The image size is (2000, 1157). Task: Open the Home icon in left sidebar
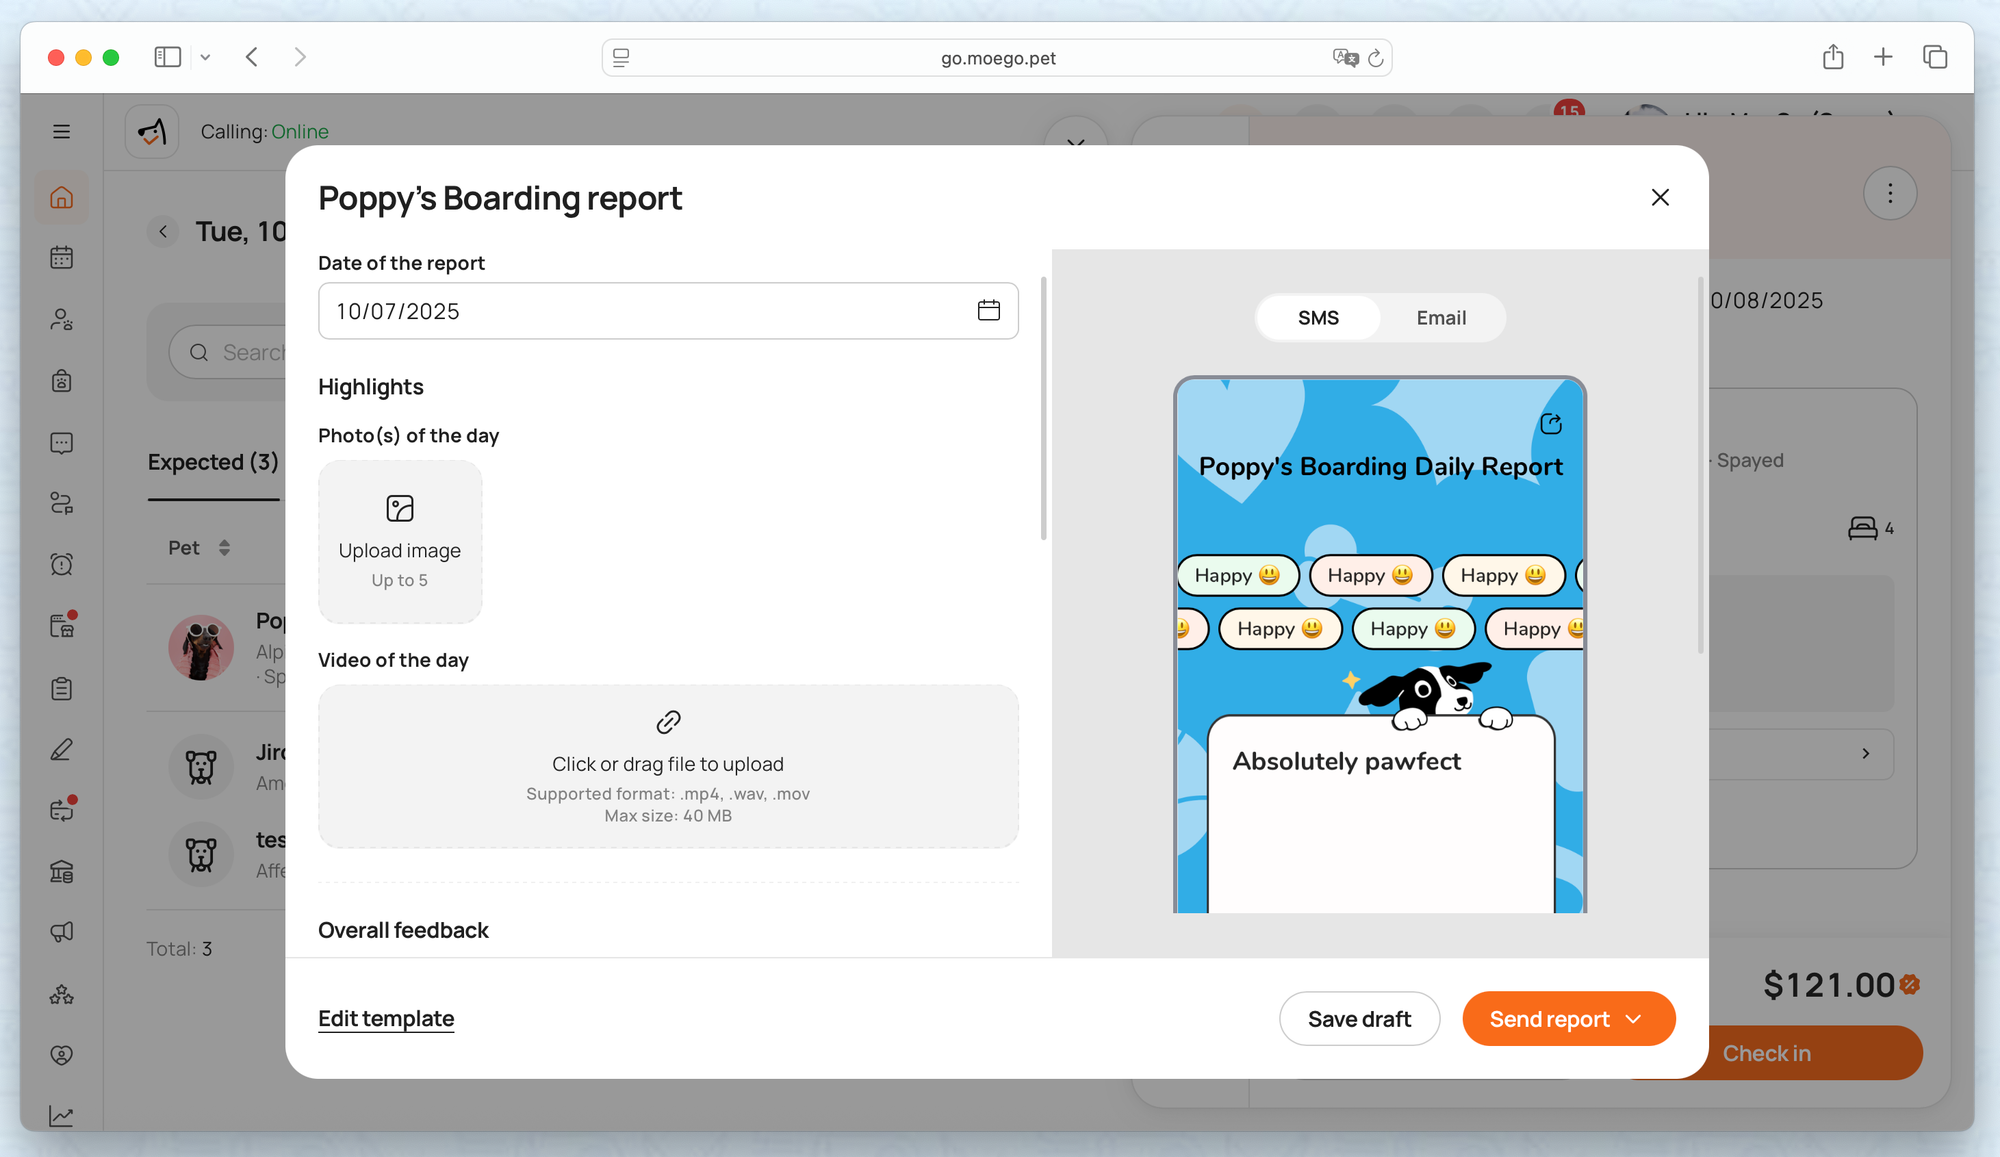[x=62, y=197]
